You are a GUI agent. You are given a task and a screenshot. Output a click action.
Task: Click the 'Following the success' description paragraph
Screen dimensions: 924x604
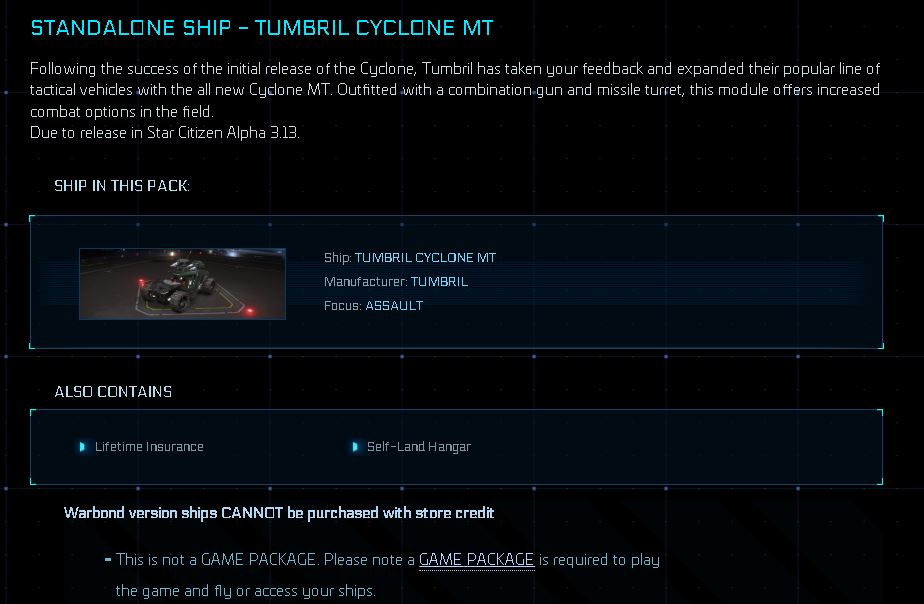(x=455, y=89)
